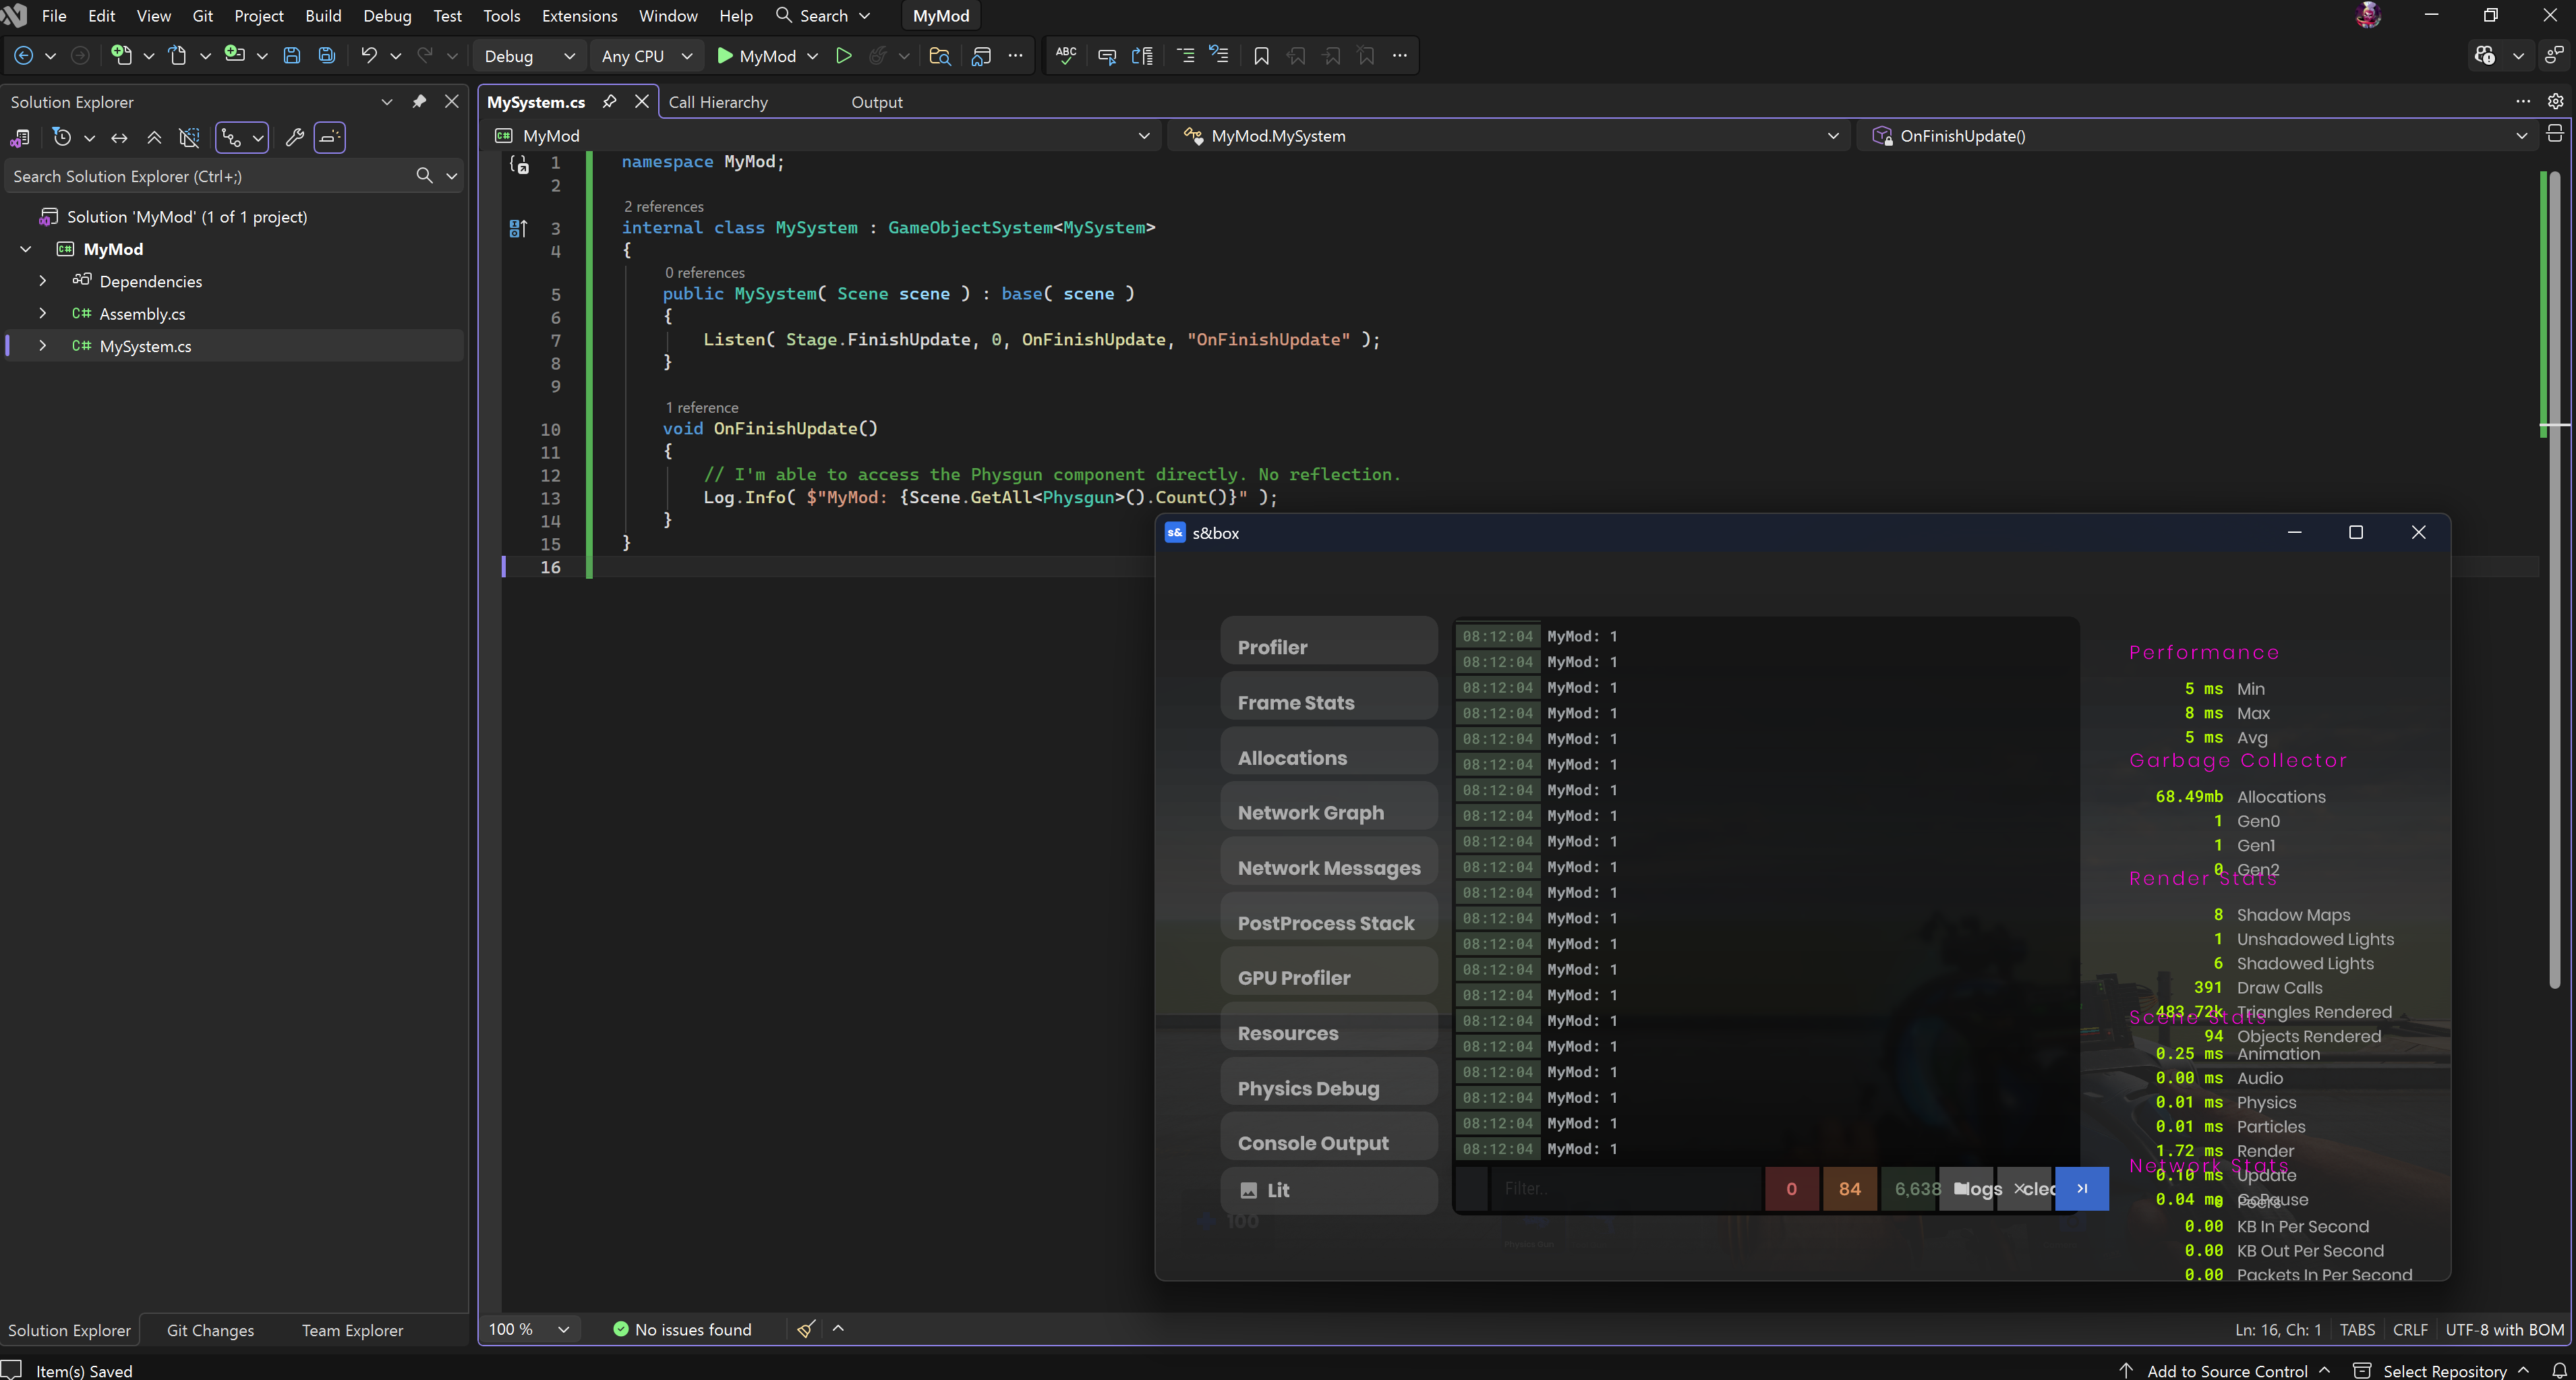Start debugging with the green MyMod play button
The image size is (2576, 1380).
(758, 56)
